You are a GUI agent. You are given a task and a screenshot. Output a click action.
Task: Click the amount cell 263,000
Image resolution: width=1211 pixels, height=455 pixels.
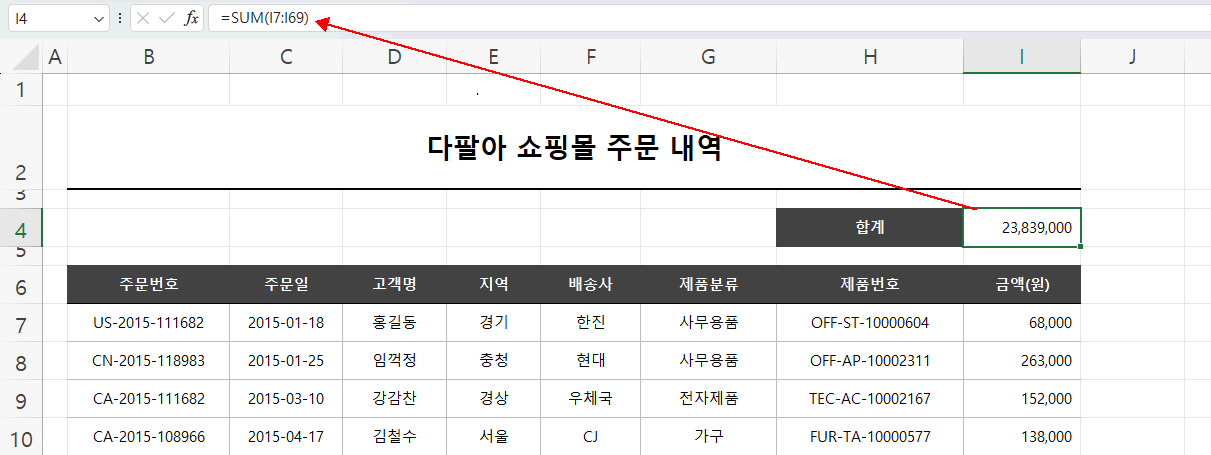[1022, 361]
